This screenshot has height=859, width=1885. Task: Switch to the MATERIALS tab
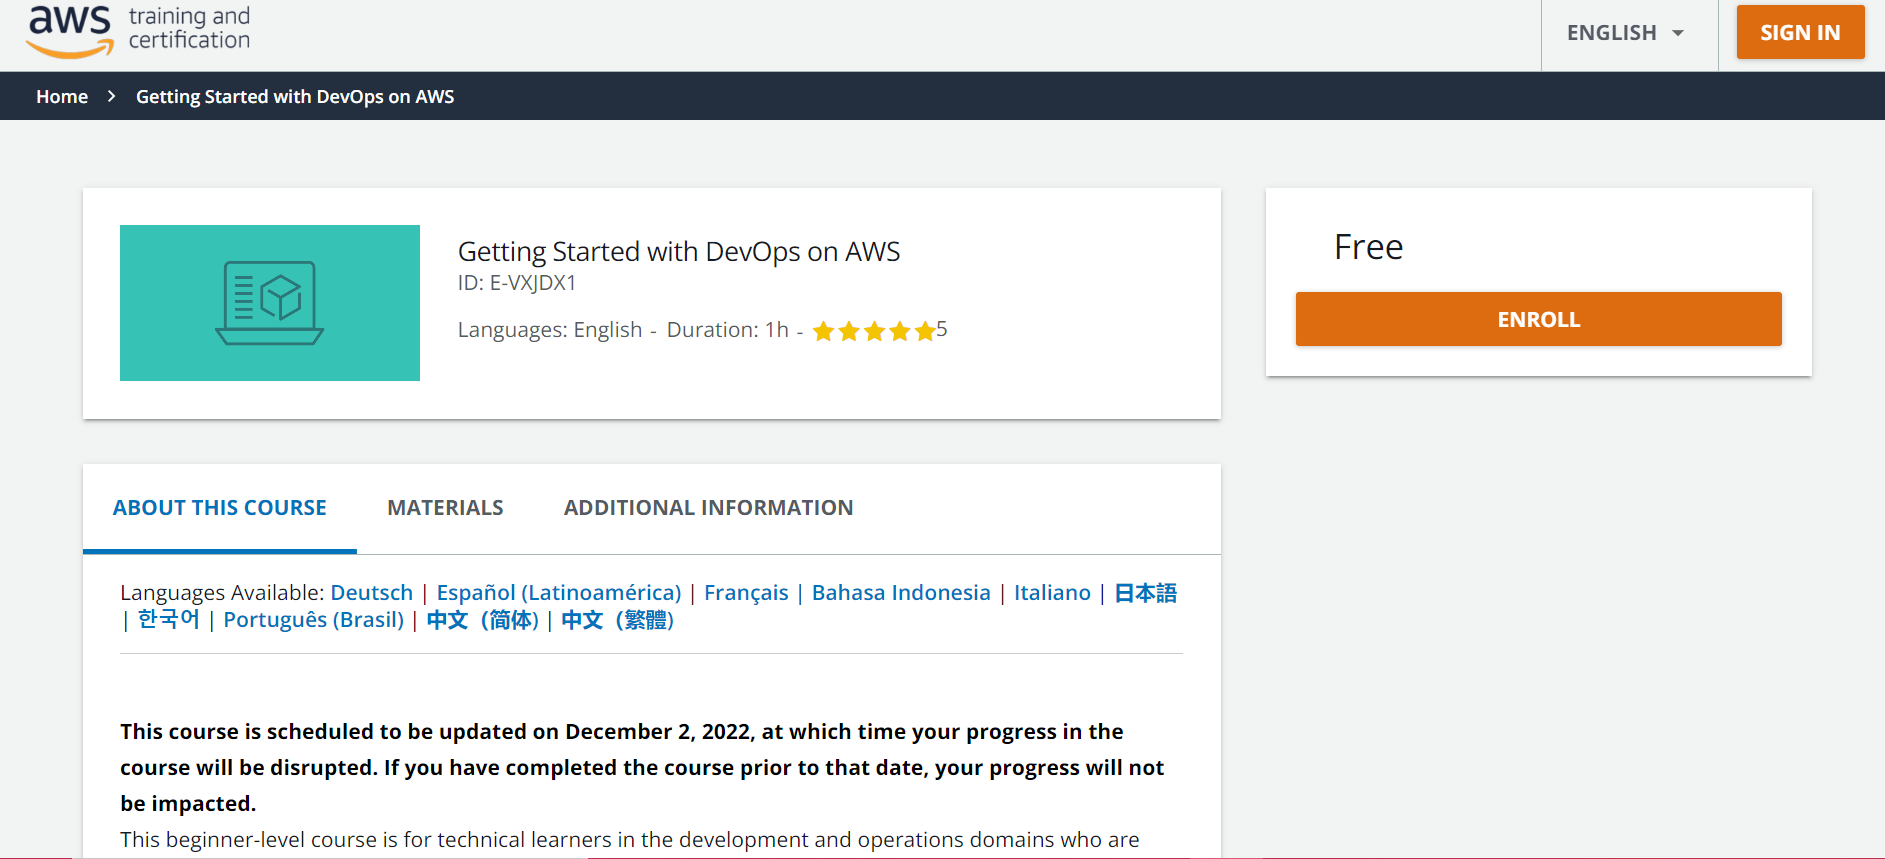[x=445, y=508]
